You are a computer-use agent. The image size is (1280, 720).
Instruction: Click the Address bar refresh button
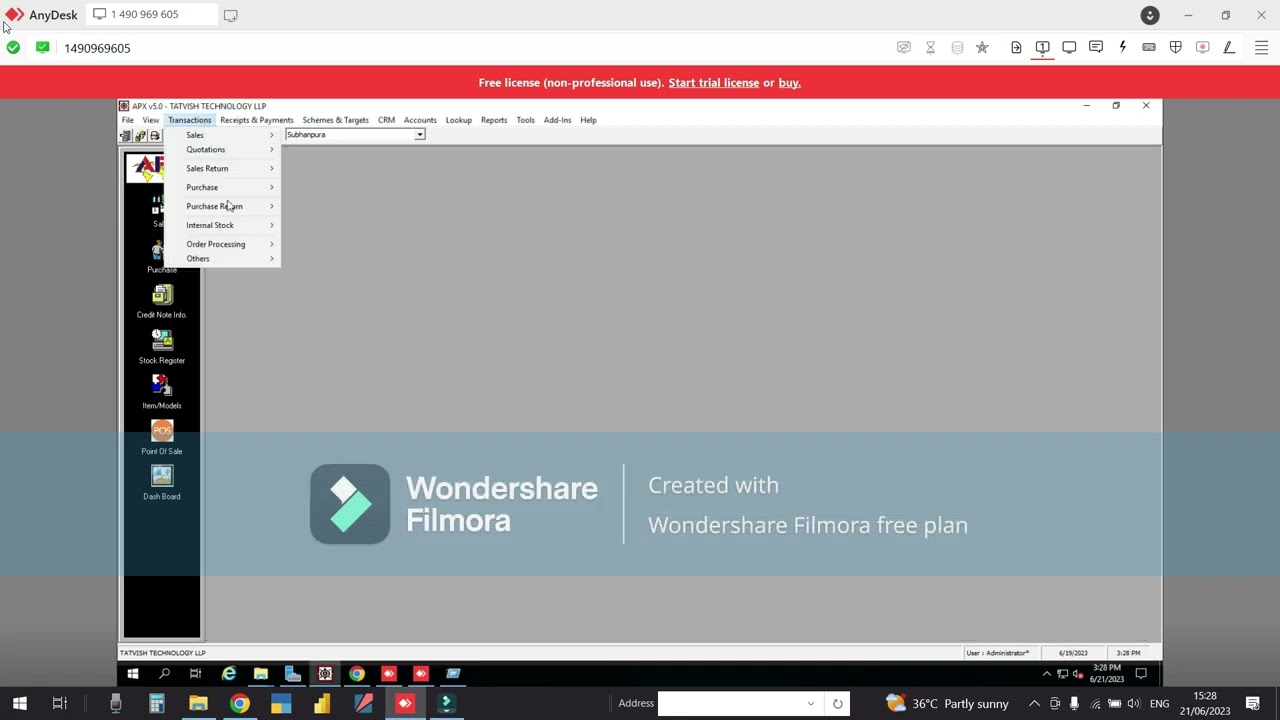coord(837,703)
